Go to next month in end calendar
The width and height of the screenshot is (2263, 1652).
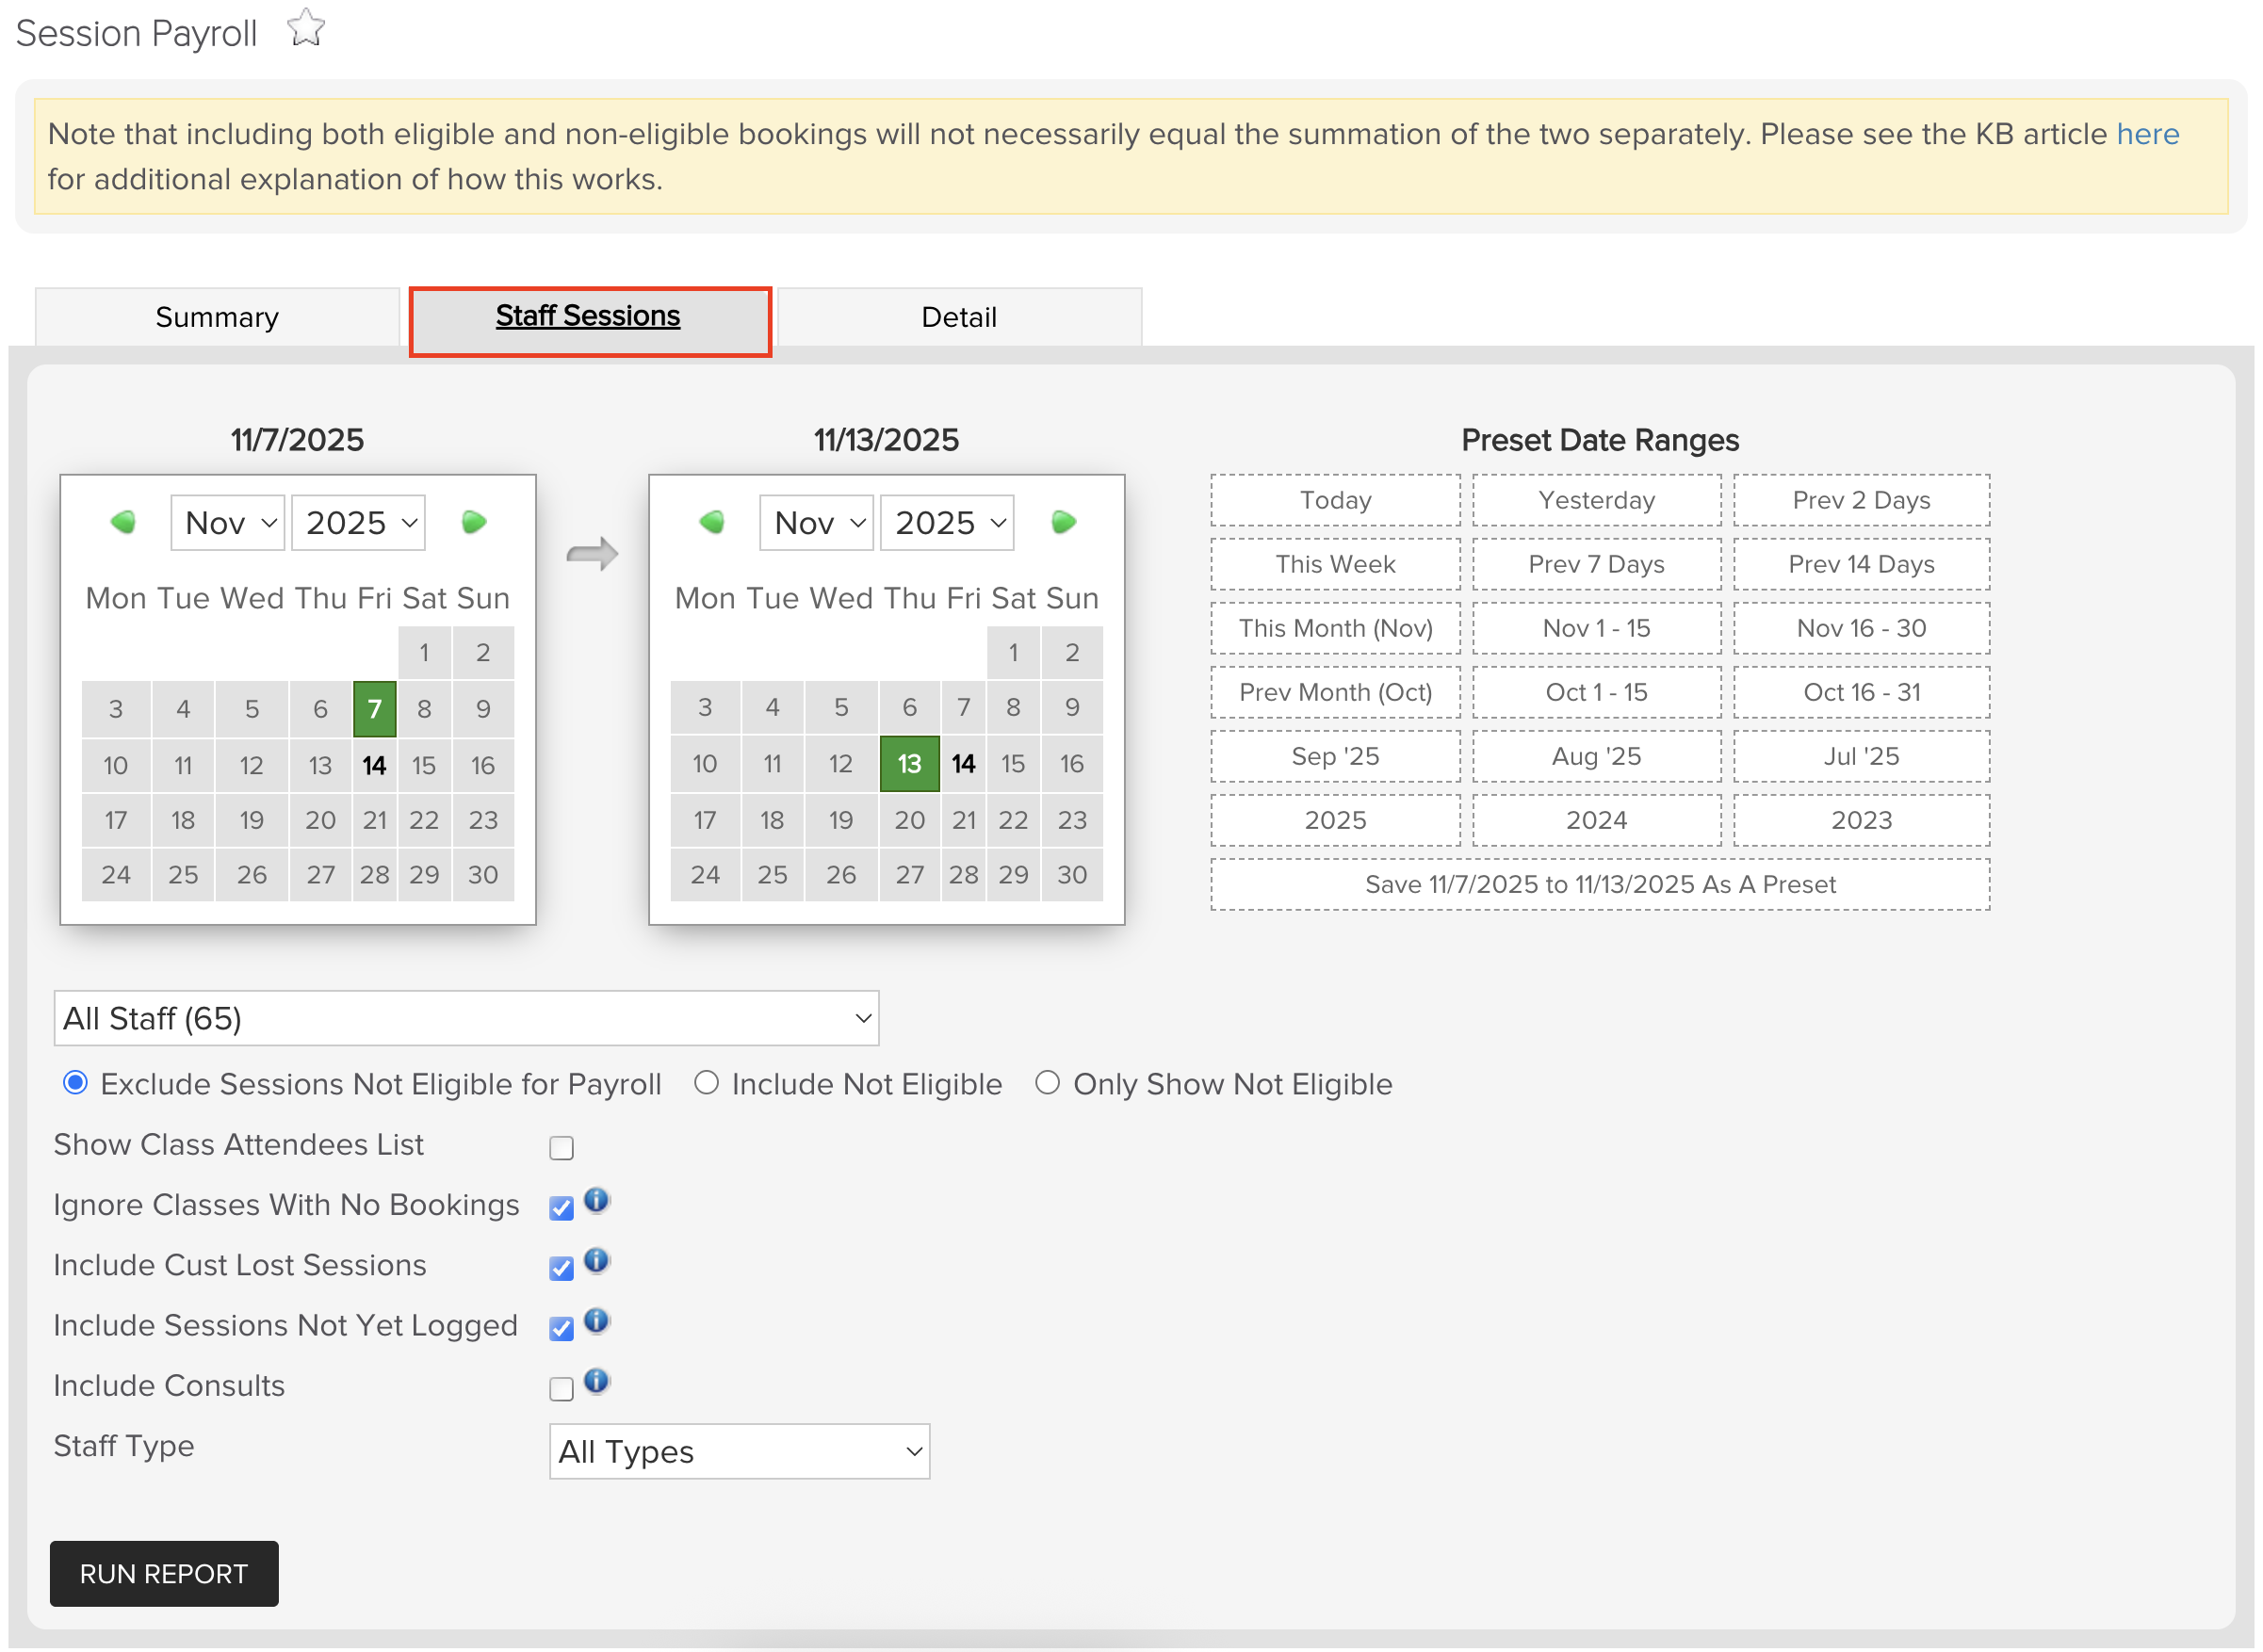[x=1064, y=522]
